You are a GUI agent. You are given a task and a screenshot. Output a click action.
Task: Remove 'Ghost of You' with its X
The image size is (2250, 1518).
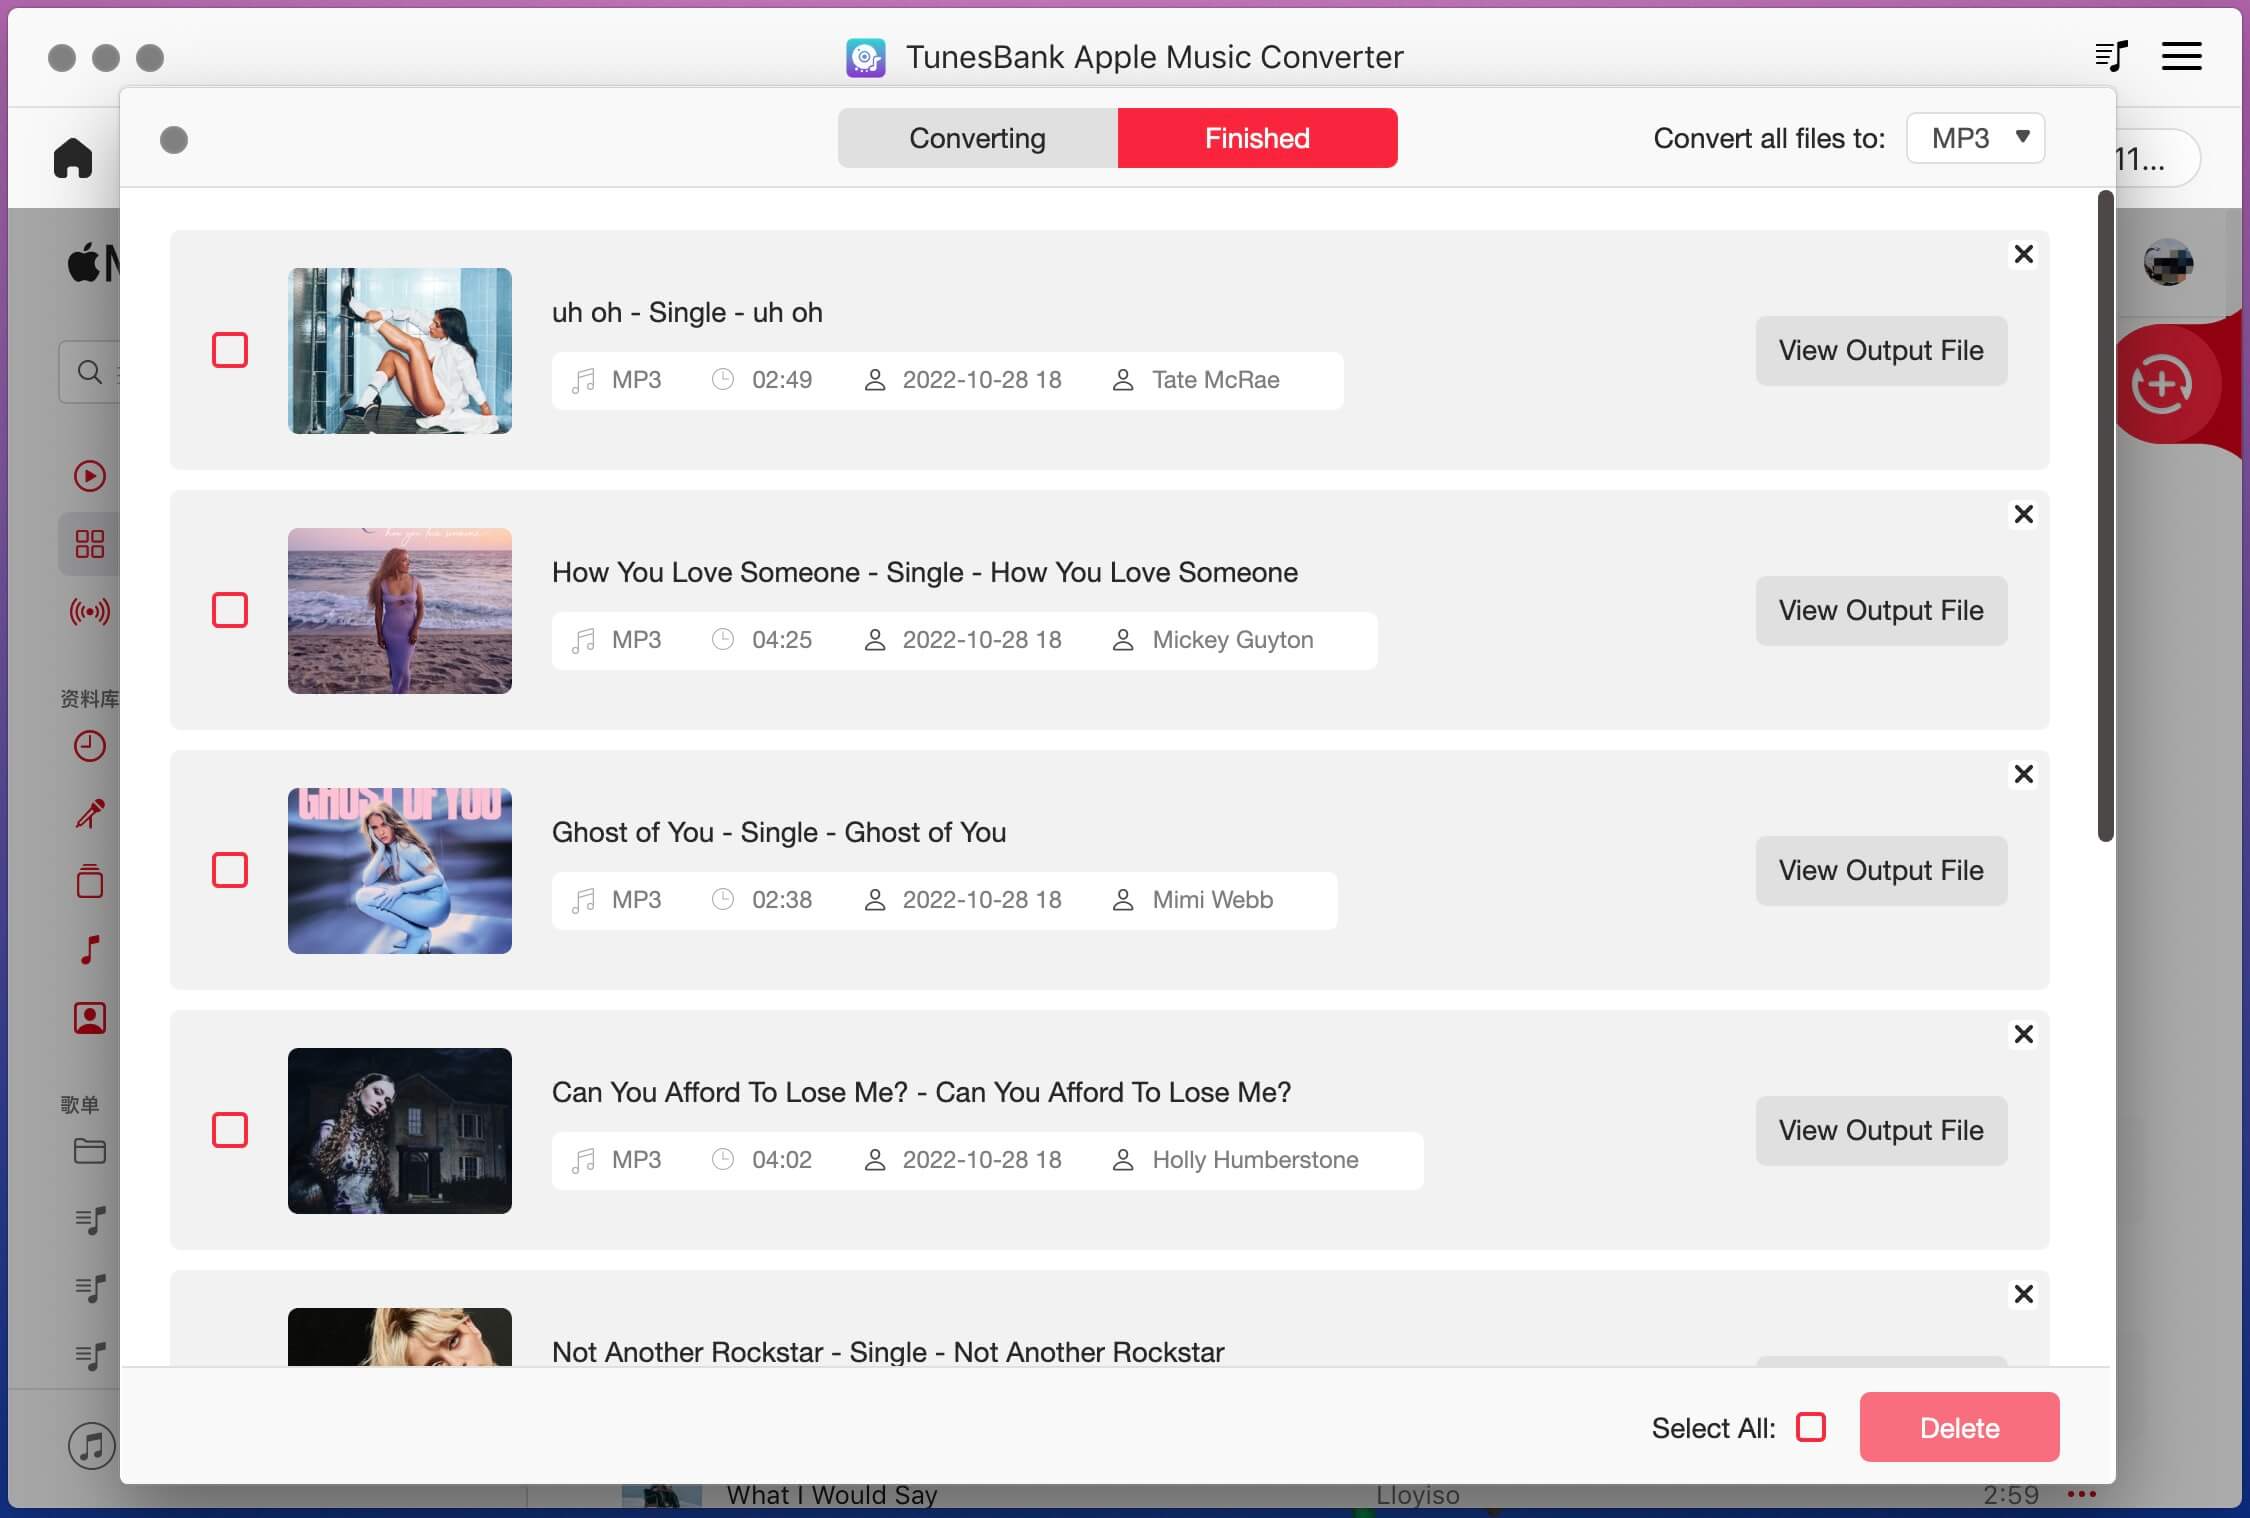(x=2023, y=774)
